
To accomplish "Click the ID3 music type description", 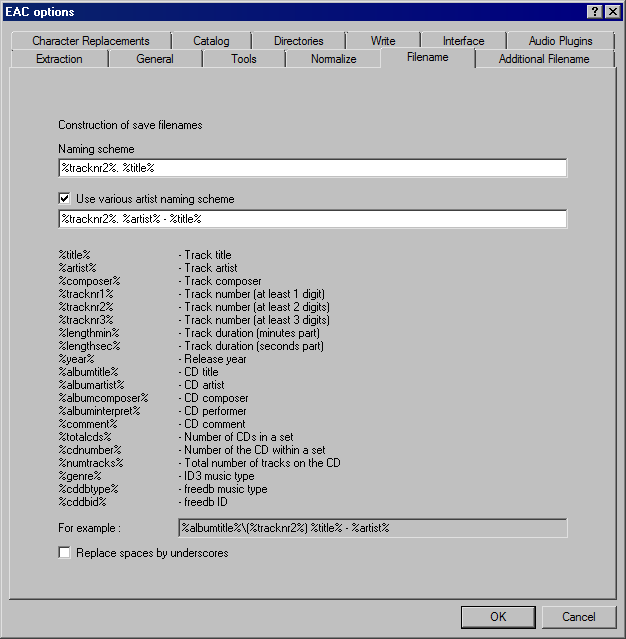I will point(216,476).
